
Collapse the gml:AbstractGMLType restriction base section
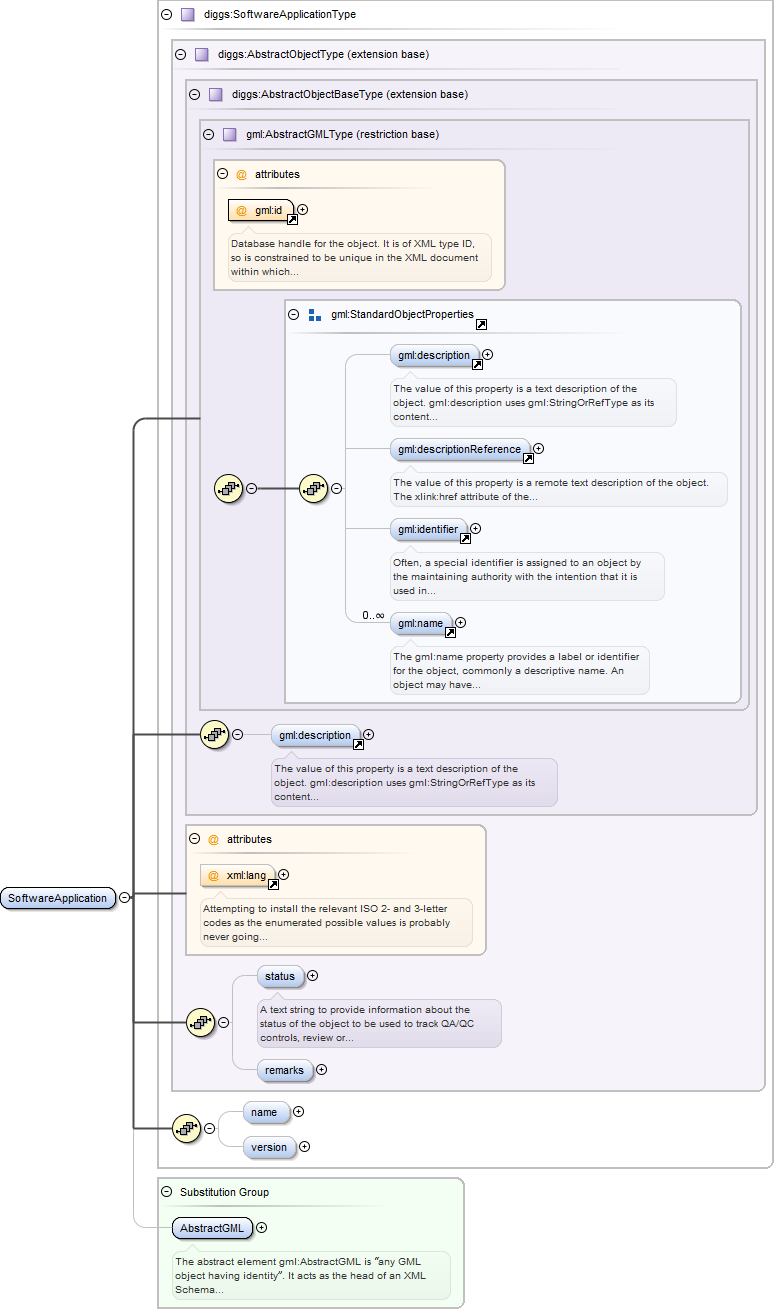click(x=208, y=134)
